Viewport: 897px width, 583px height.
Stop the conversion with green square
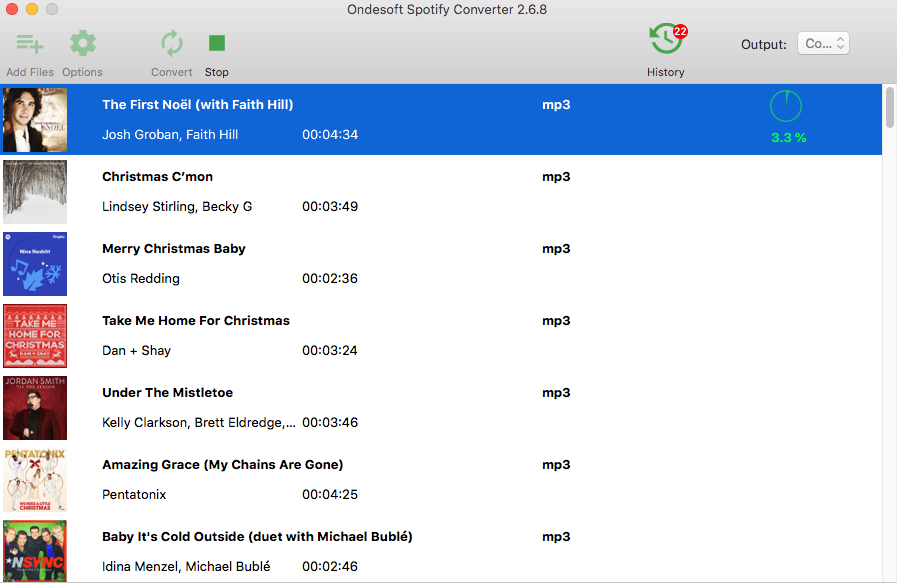pos(217,43)
